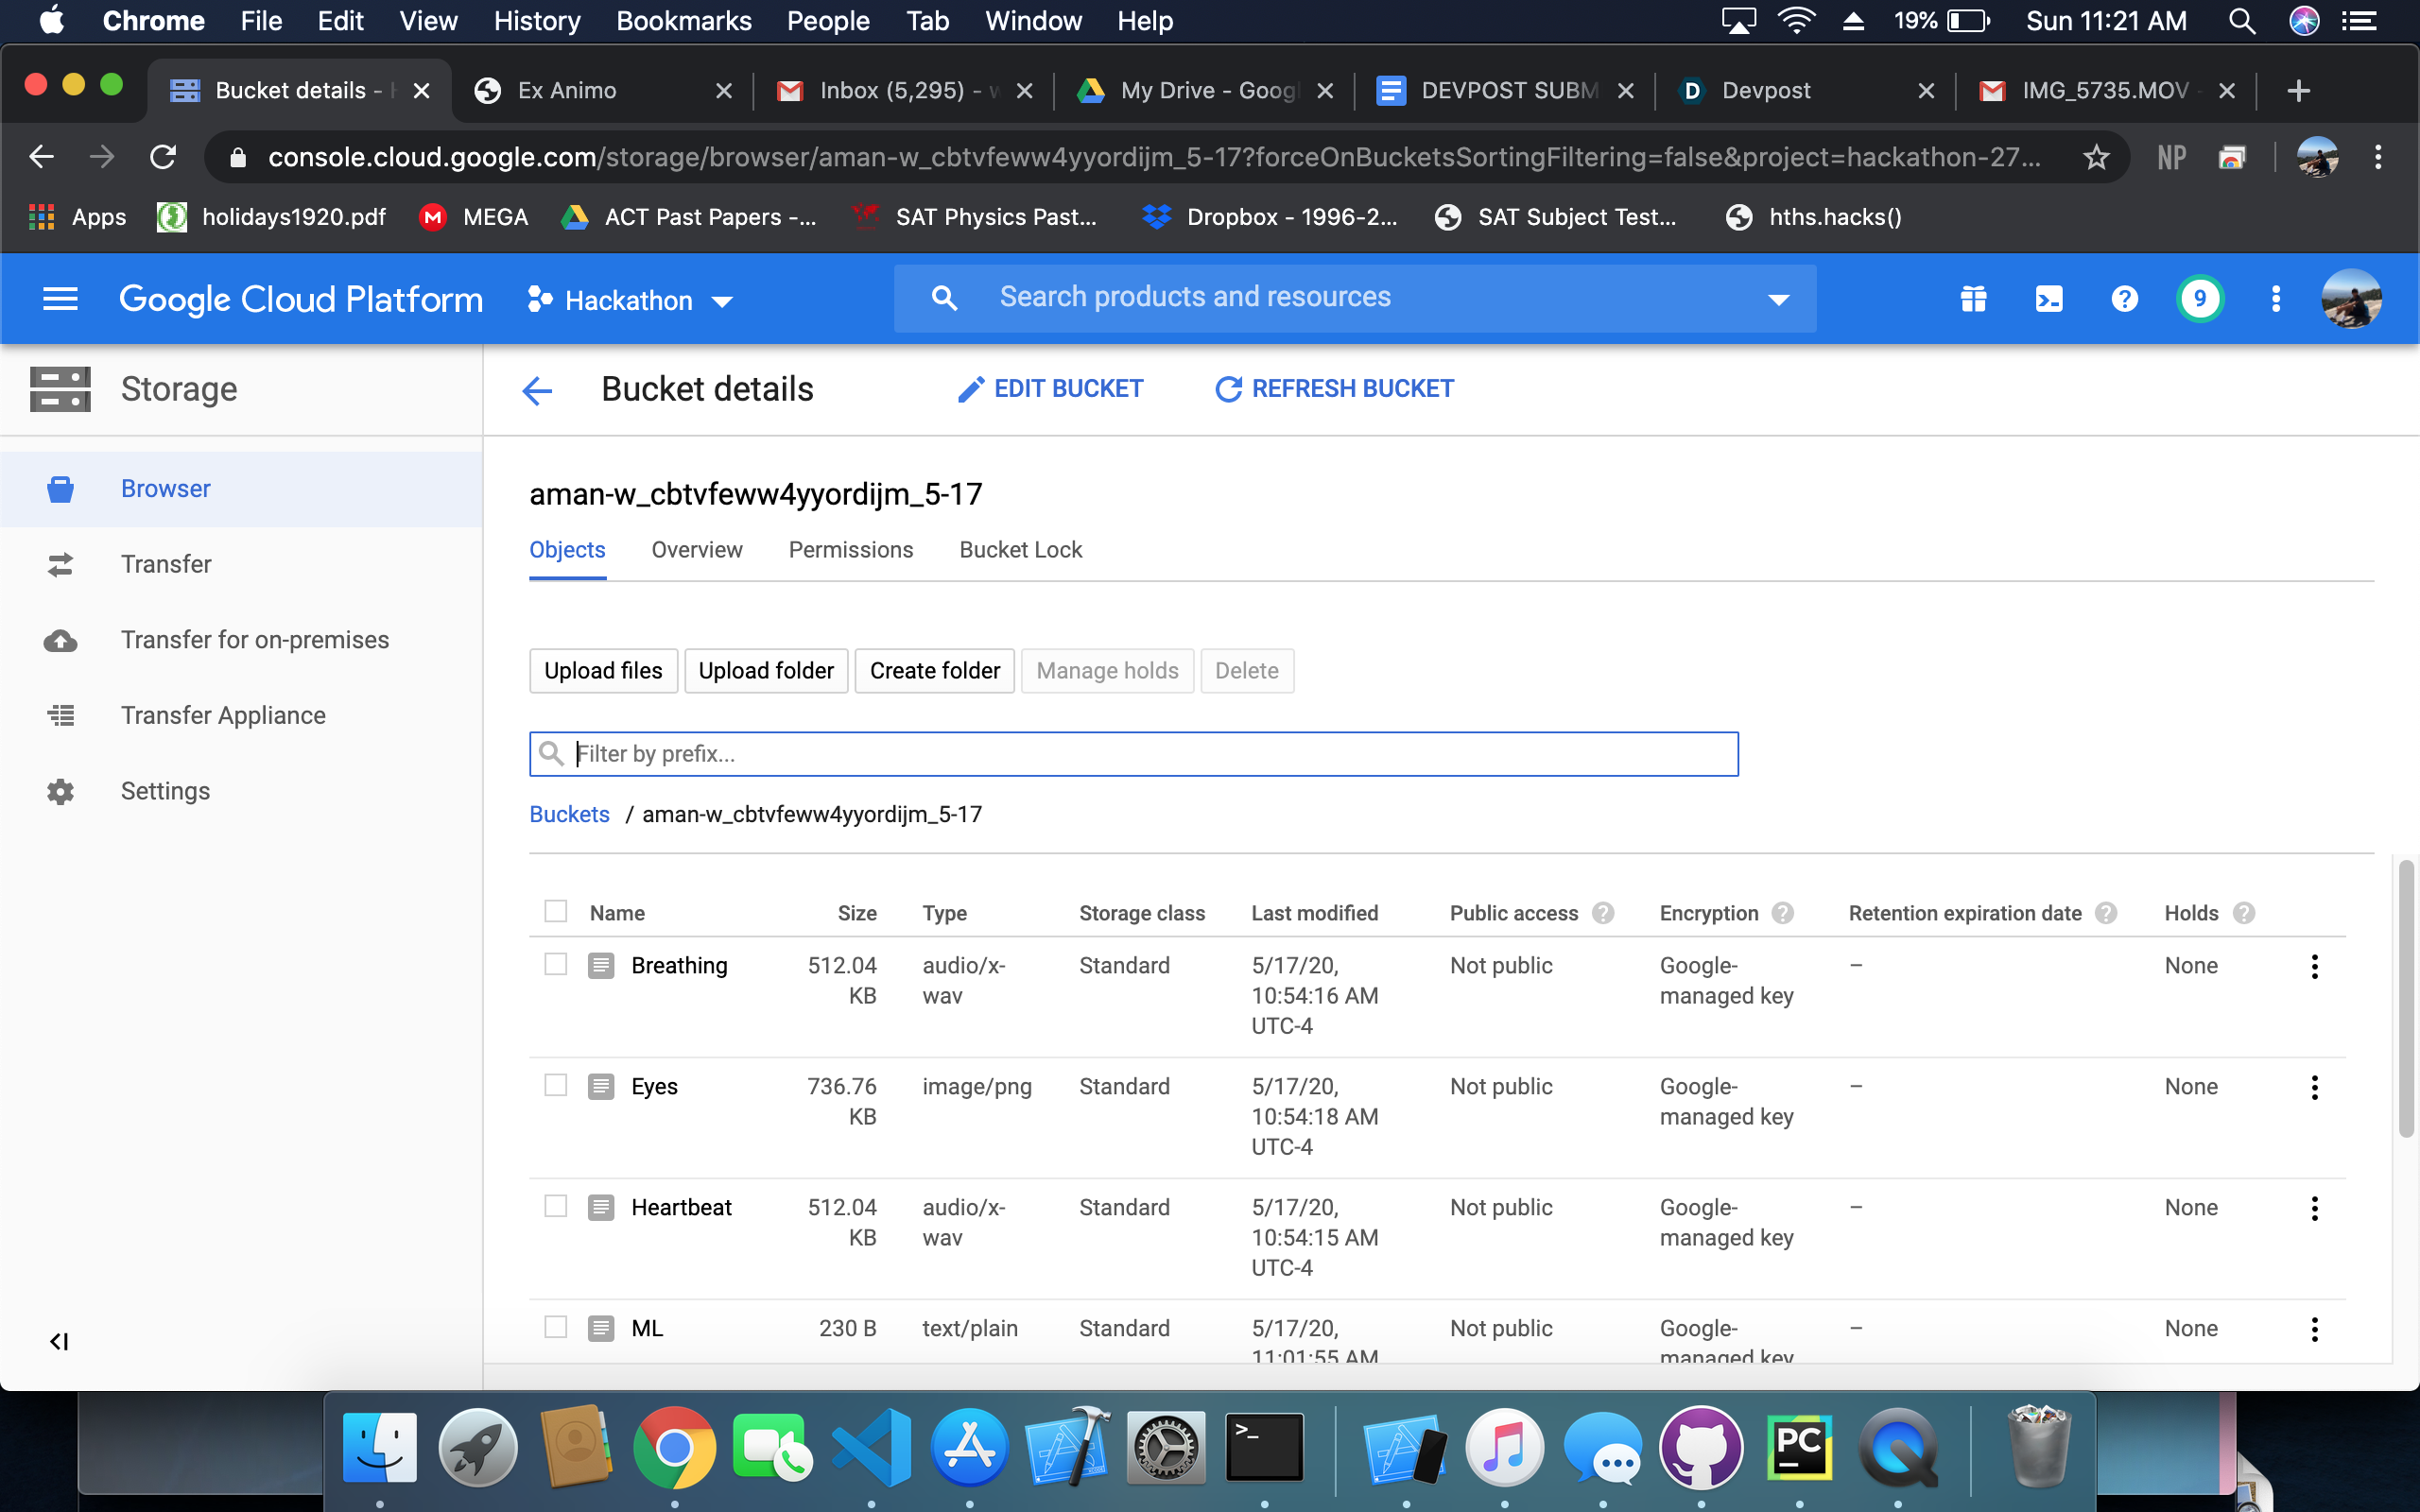
Task: Open the hamburger navigation menu
Action: [60, 299]
